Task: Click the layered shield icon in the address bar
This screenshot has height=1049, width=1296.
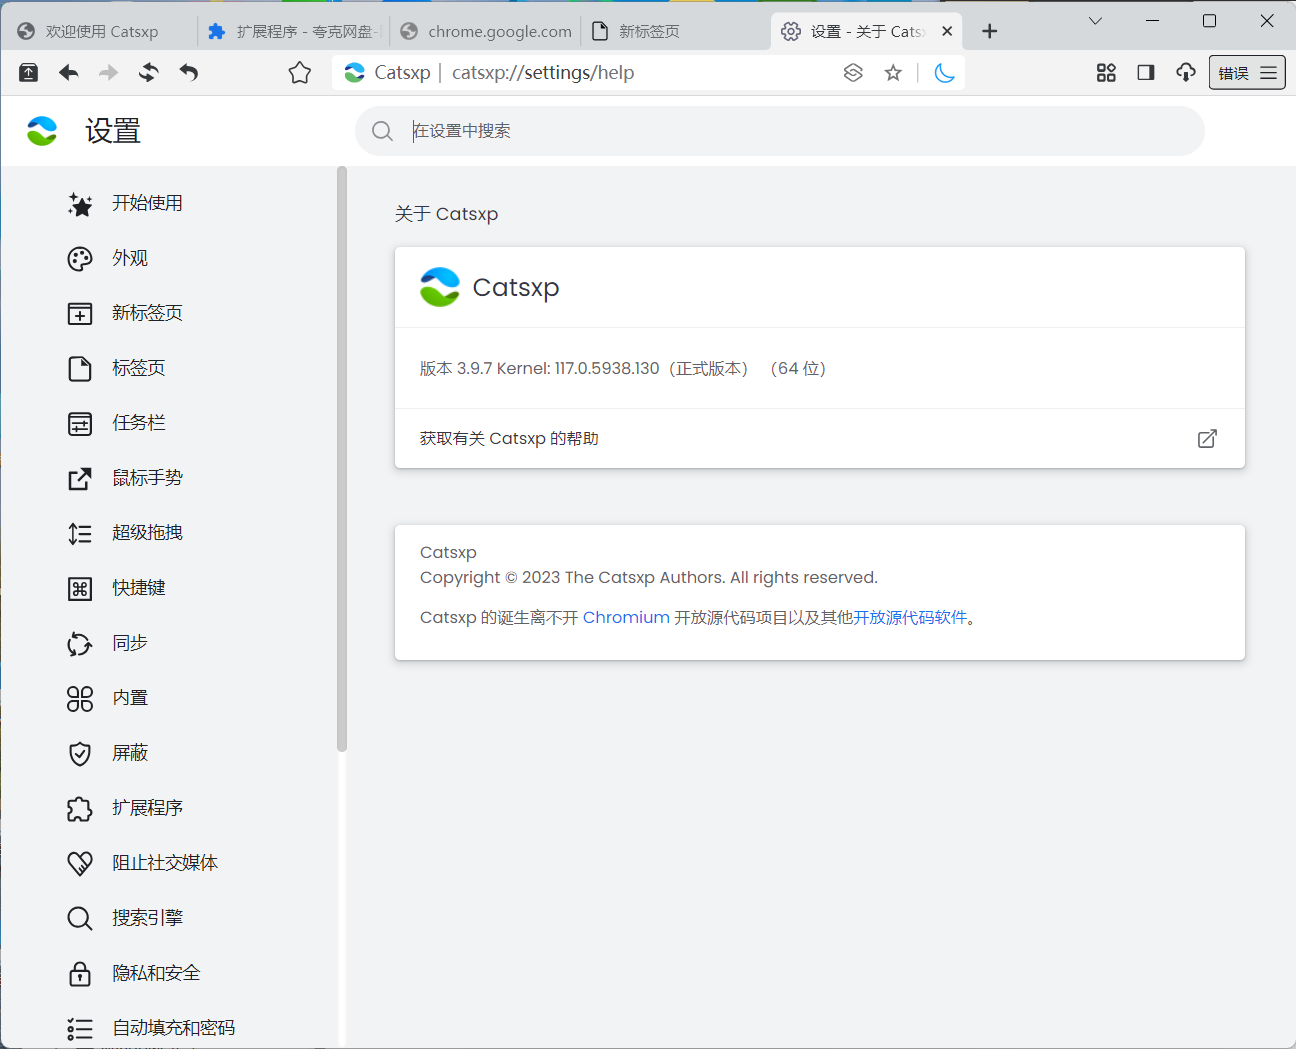Action: pos(853,72)
